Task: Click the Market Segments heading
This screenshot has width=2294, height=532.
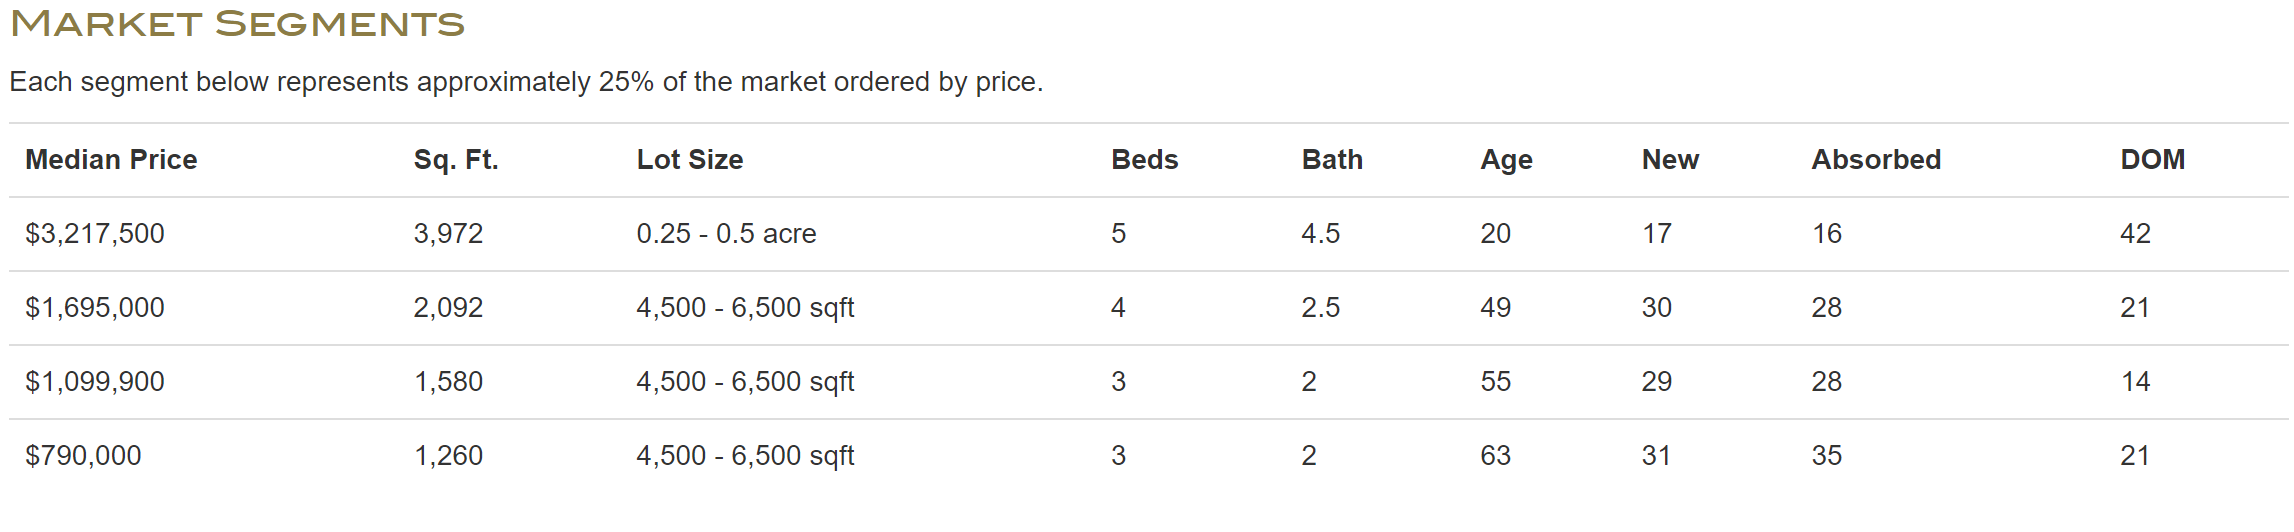Action: pos(237,24)
